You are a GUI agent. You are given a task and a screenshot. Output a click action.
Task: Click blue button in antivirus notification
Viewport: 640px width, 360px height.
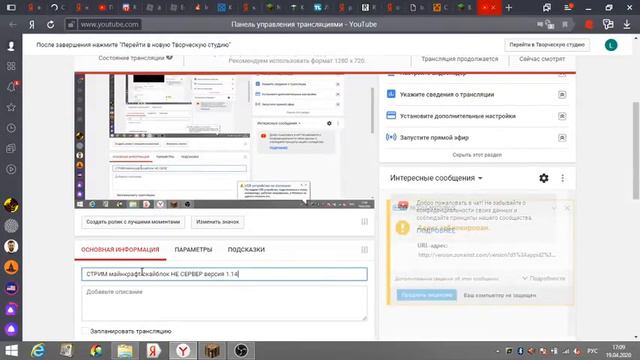tap(427, 295)
